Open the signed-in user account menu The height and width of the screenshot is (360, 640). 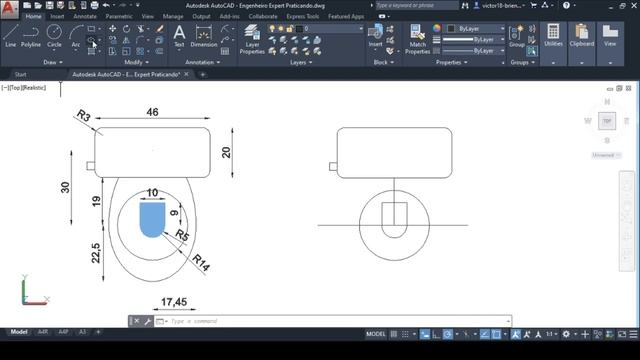[x=500, y=5]
